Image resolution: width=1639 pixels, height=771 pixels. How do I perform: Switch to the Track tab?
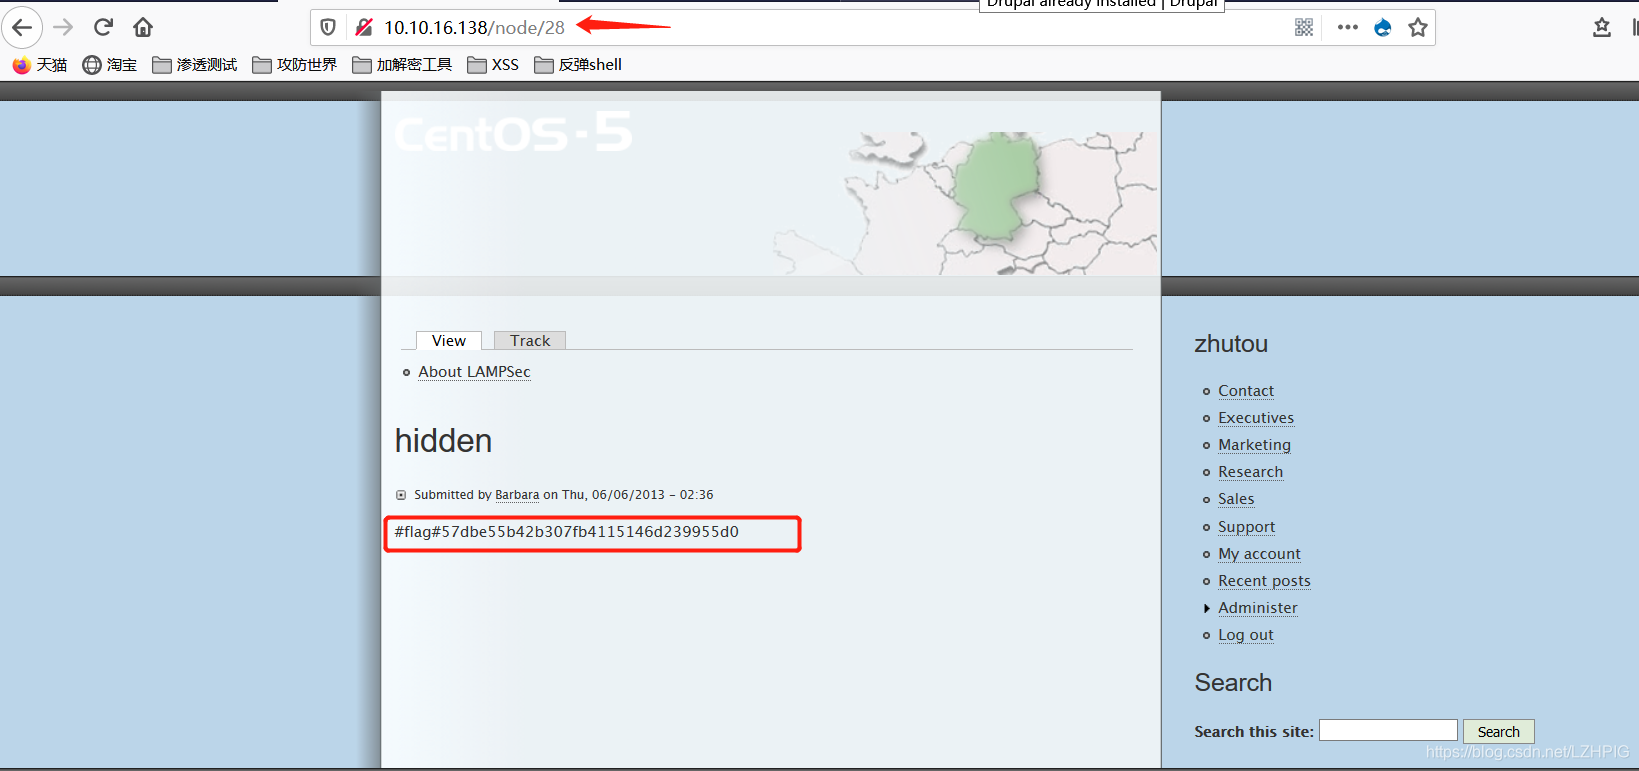[x=530, y=341]
